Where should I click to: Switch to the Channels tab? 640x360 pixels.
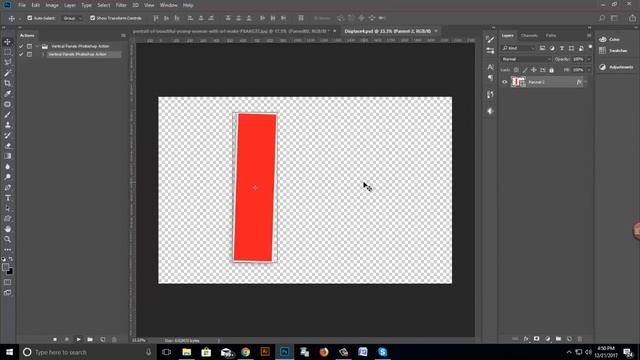529,36
